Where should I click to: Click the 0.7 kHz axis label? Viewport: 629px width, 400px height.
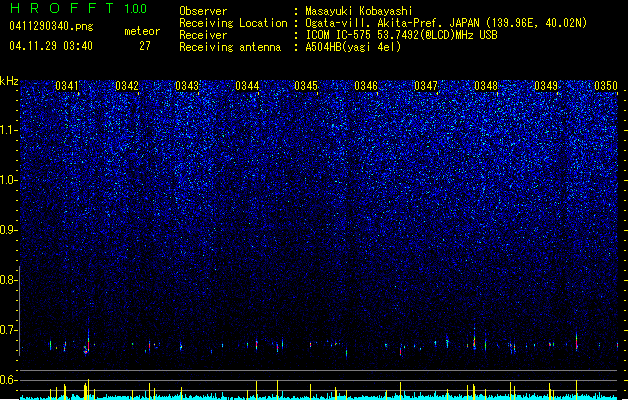9,330
